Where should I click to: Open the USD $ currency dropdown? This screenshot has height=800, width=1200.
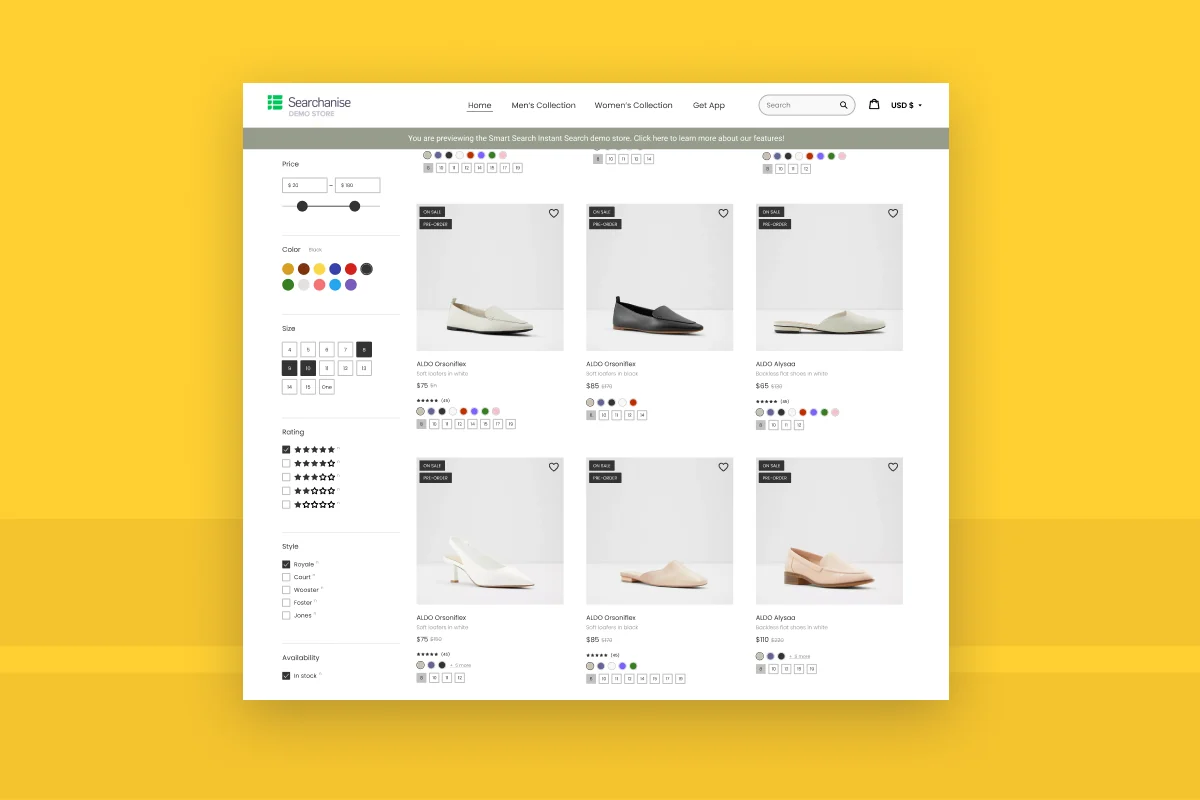(906, 105)
